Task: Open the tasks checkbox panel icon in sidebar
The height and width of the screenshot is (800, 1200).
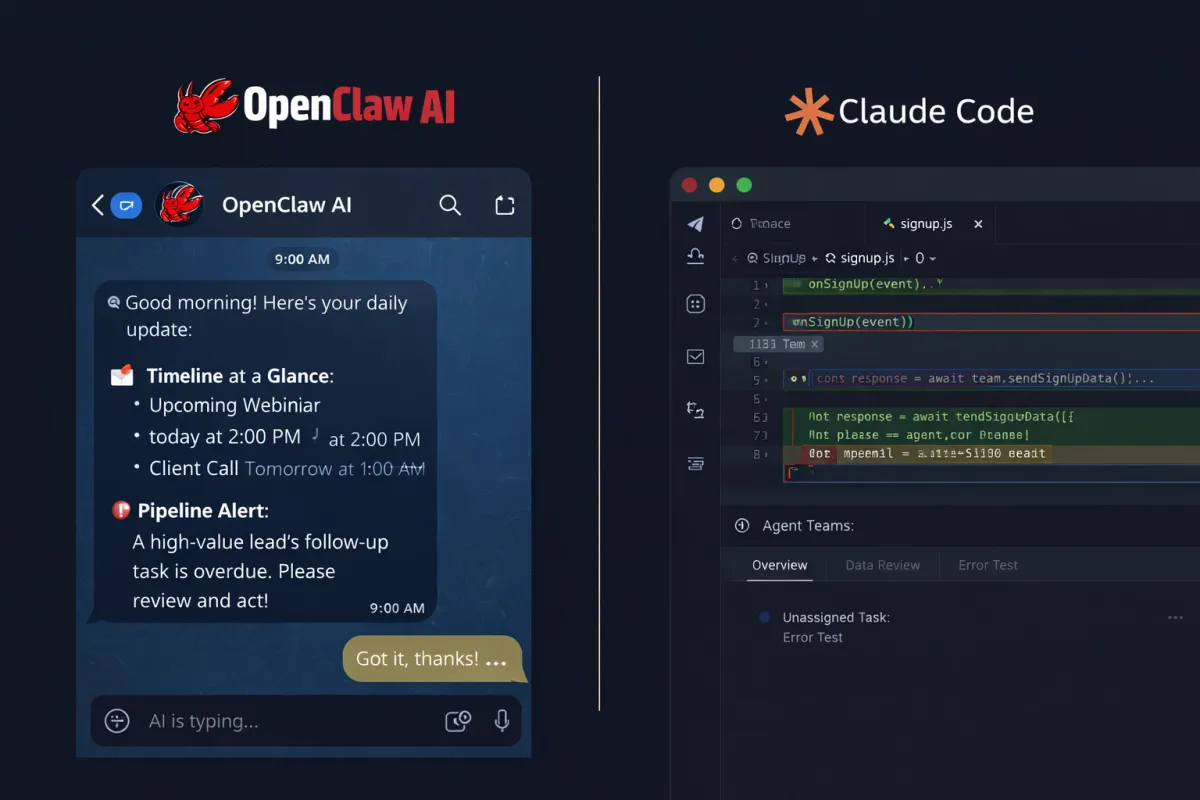Action: click(696, 357)
